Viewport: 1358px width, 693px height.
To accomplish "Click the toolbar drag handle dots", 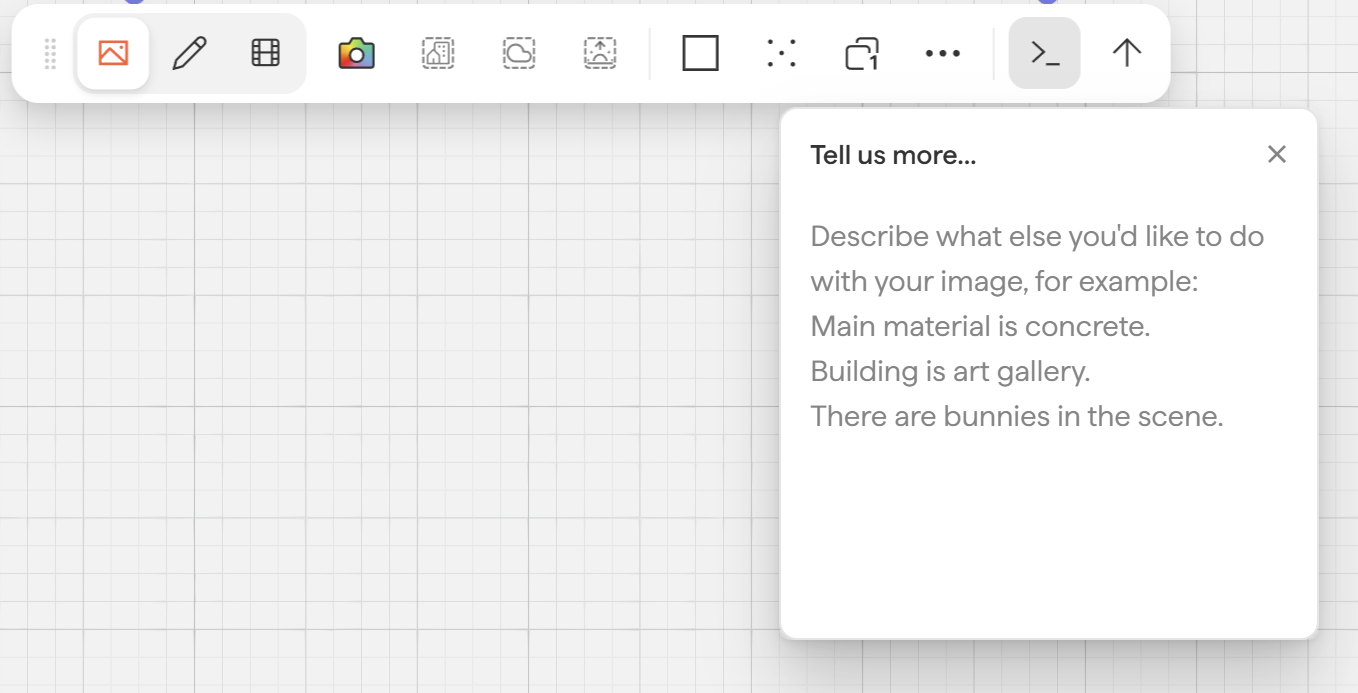I will (50, 53).
